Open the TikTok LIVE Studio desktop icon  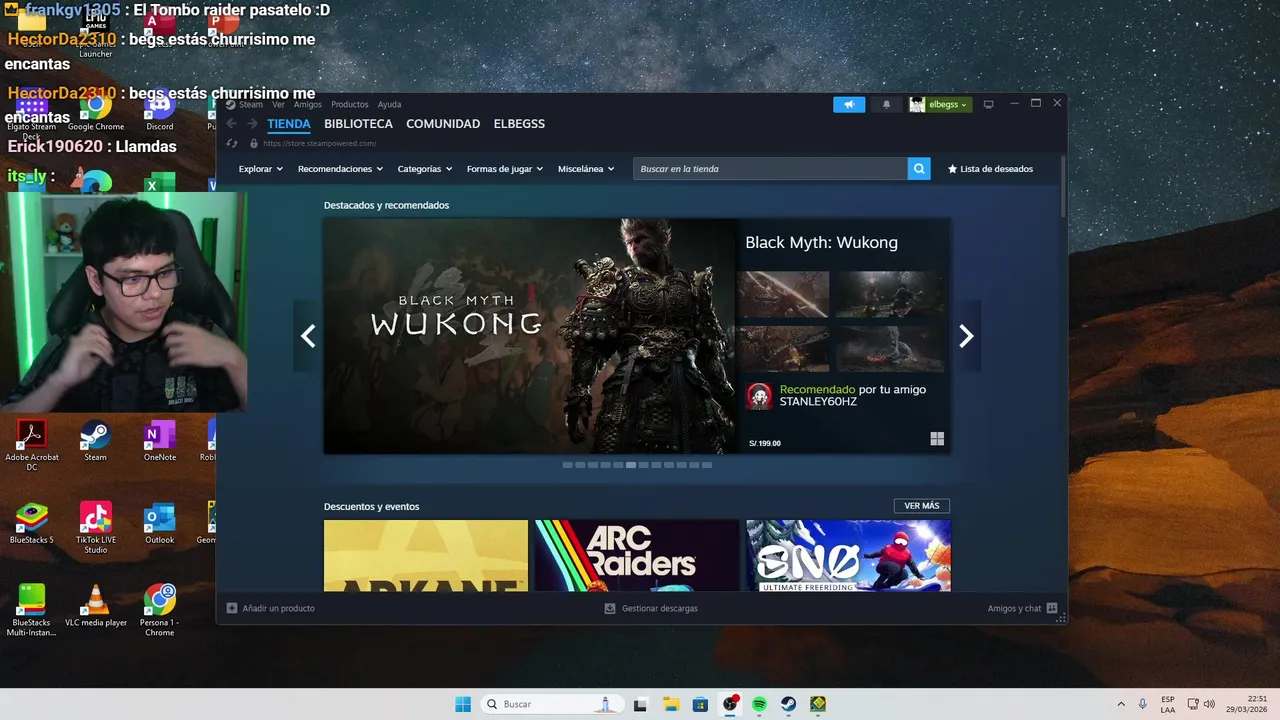(95, 528)
